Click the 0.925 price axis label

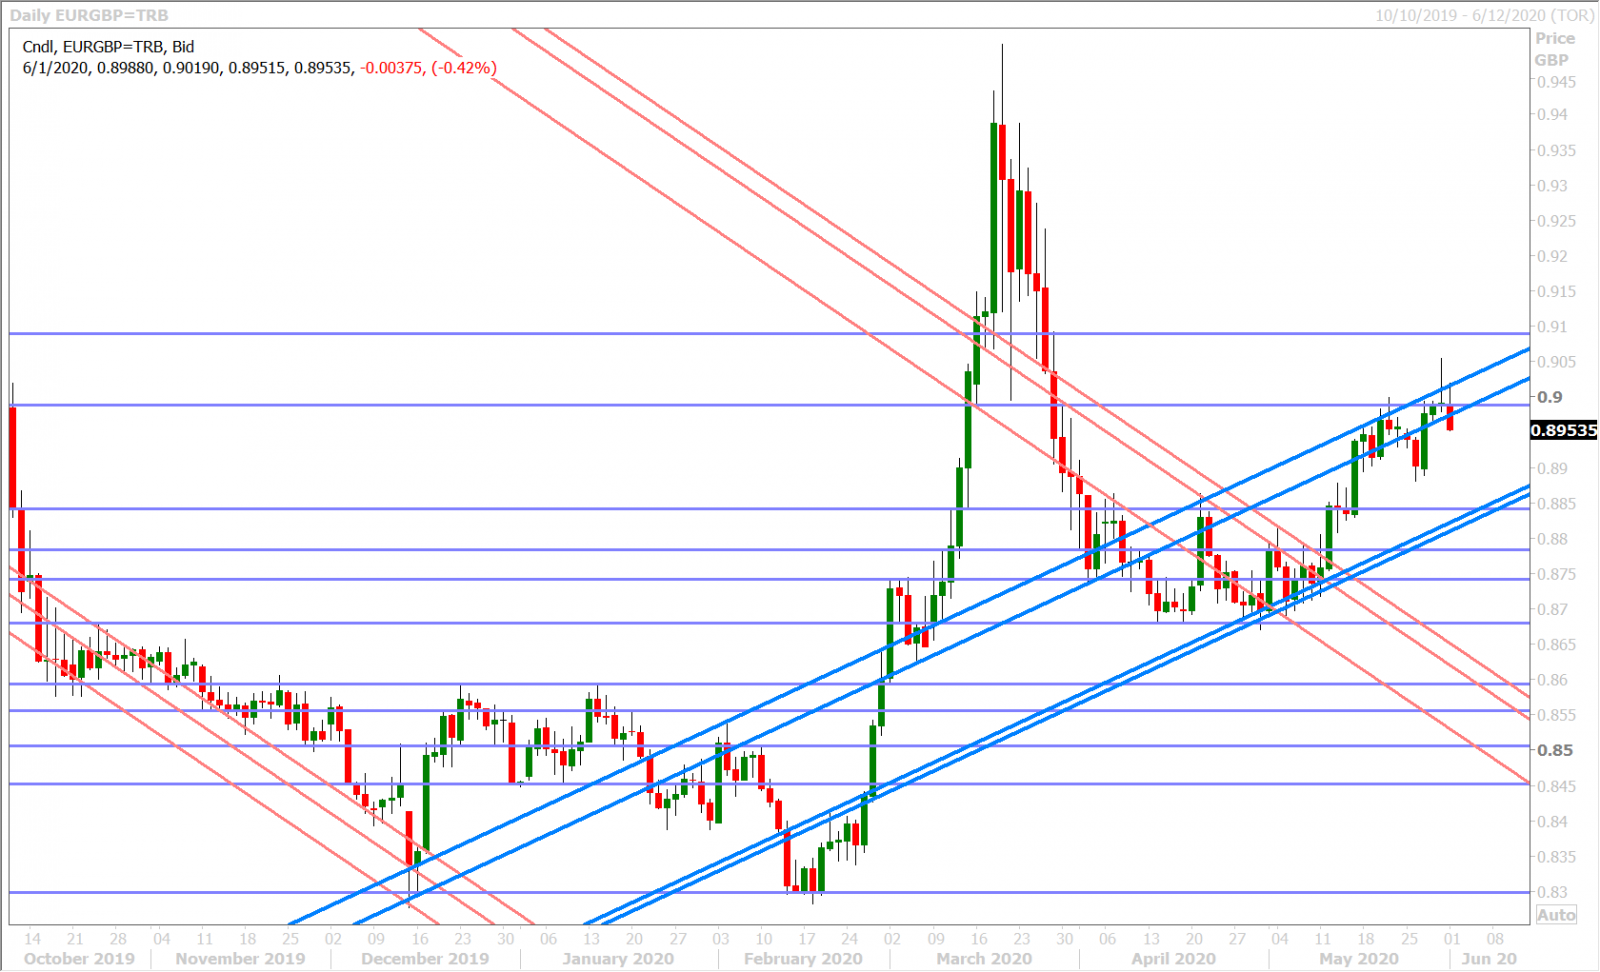click(1557, 220)
